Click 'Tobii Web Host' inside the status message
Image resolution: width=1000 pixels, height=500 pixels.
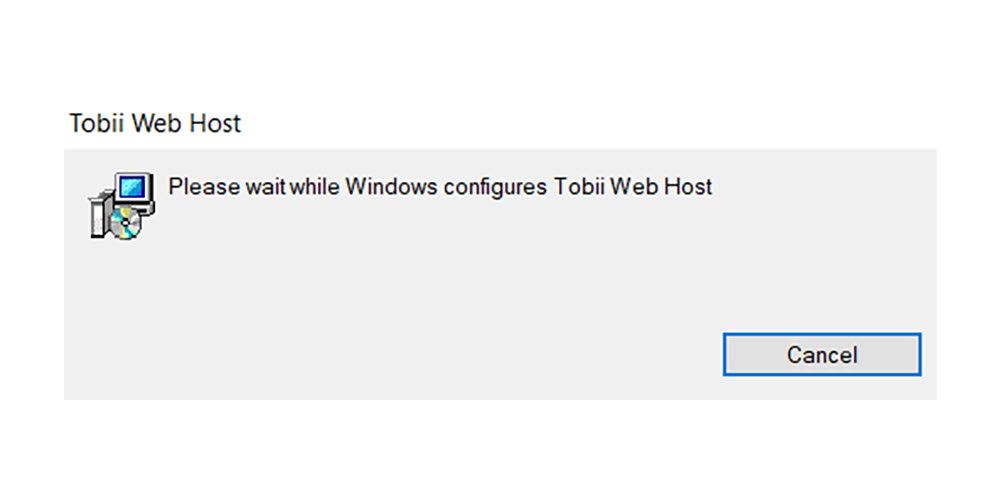[633, 187]
